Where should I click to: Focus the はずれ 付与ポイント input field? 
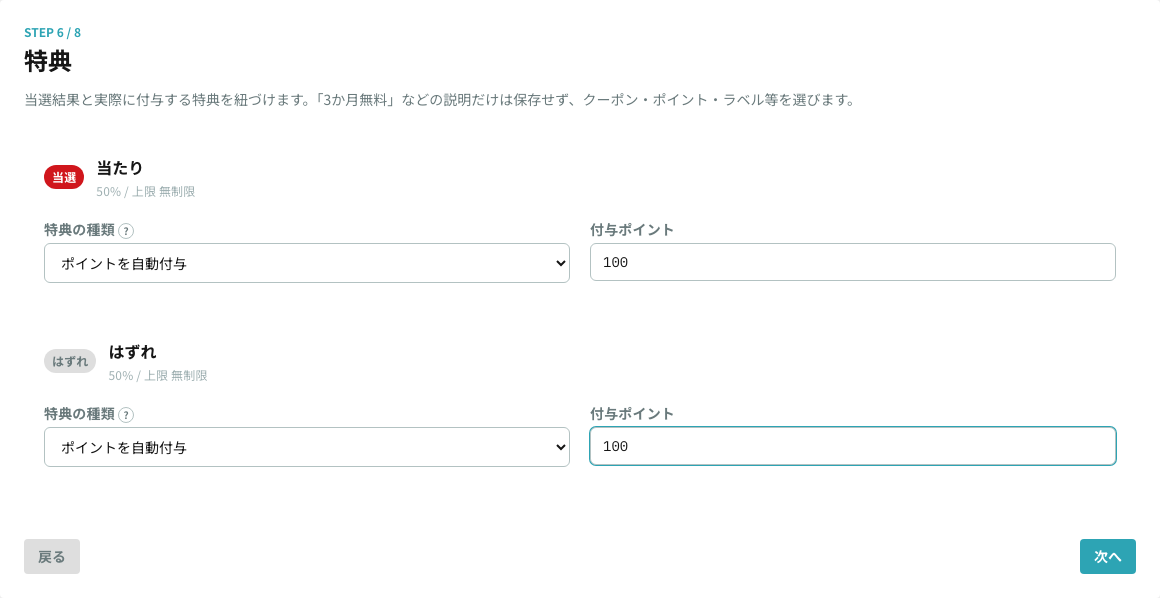point(852,446)
